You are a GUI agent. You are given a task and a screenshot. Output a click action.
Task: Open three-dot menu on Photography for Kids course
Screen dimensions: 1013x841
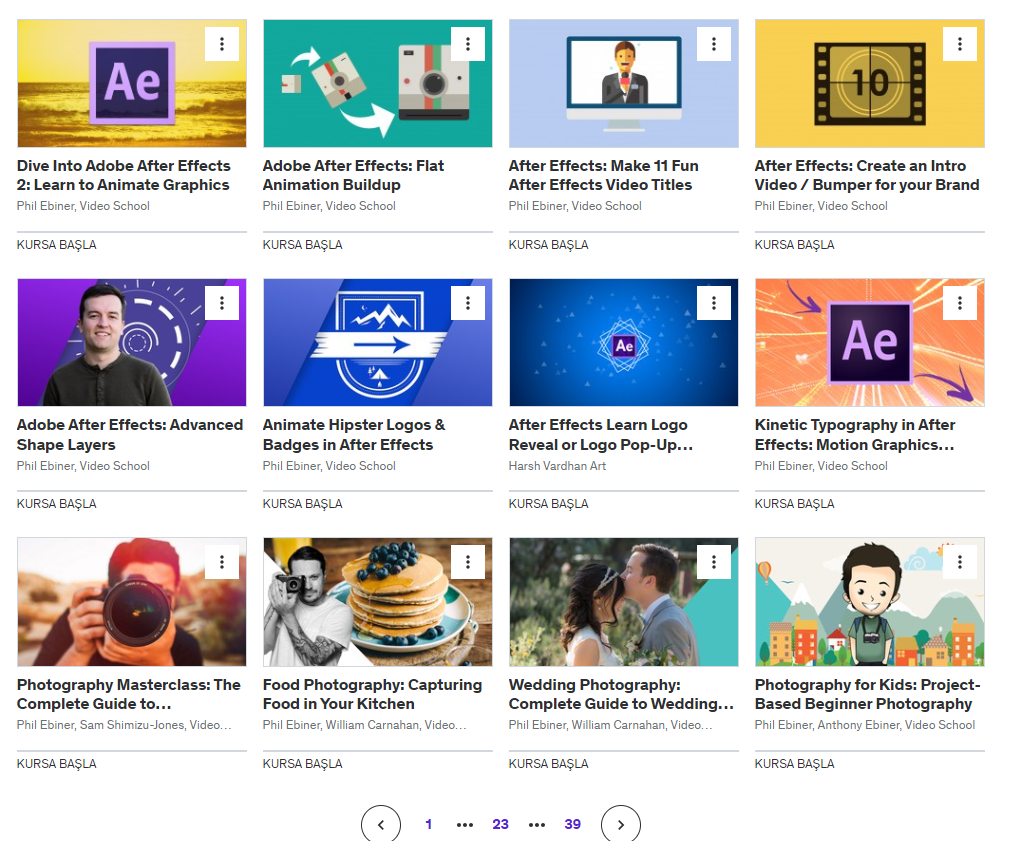[960, 562]
